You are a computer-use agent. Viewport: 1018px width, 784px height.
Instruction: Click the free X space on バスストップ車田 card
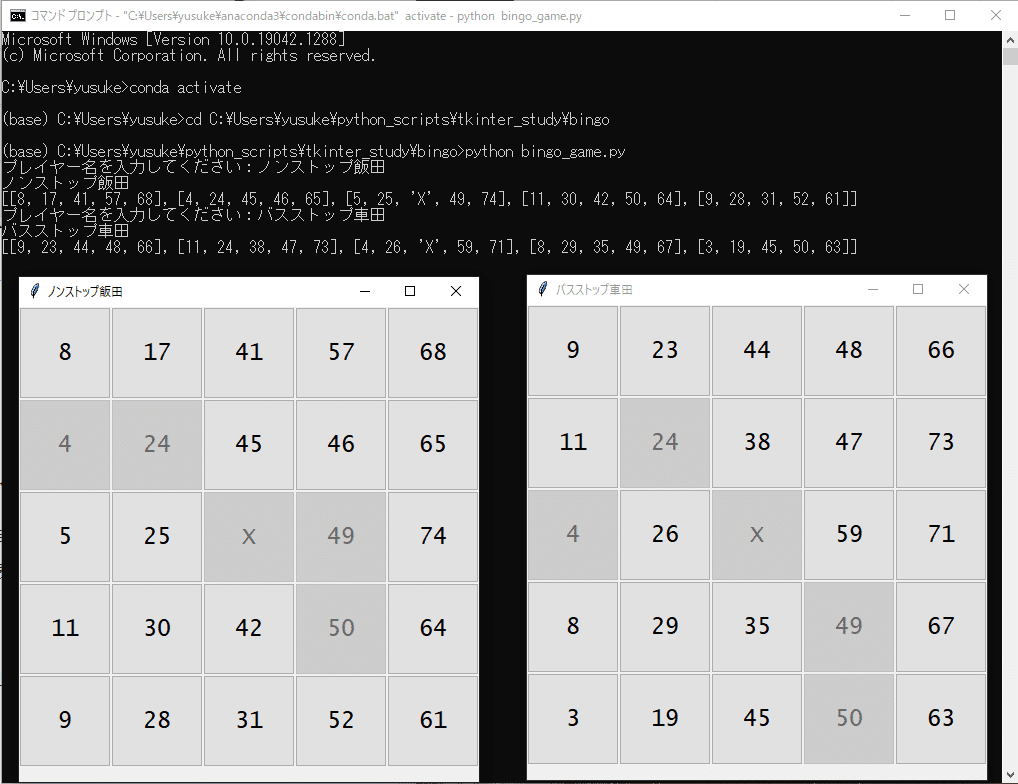[x=756, y=534]
